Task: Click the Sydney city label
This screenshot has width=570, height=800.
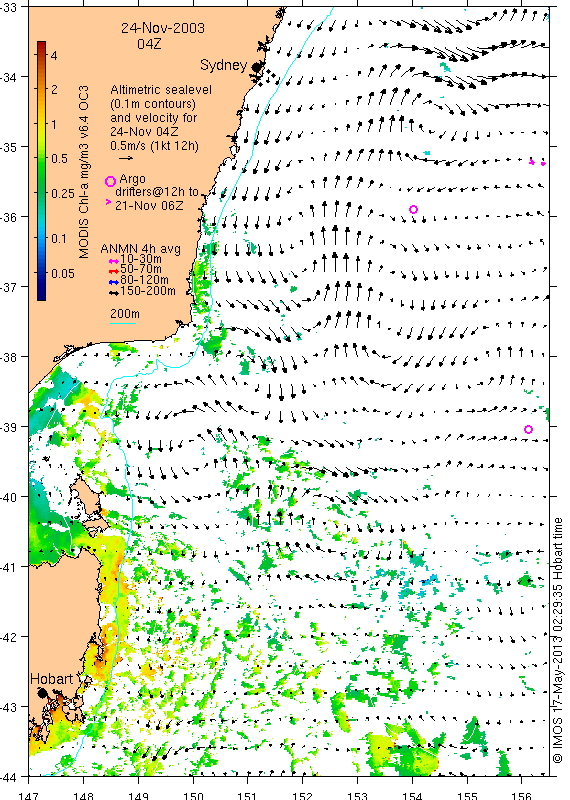Action: click(x=224, y=65)
